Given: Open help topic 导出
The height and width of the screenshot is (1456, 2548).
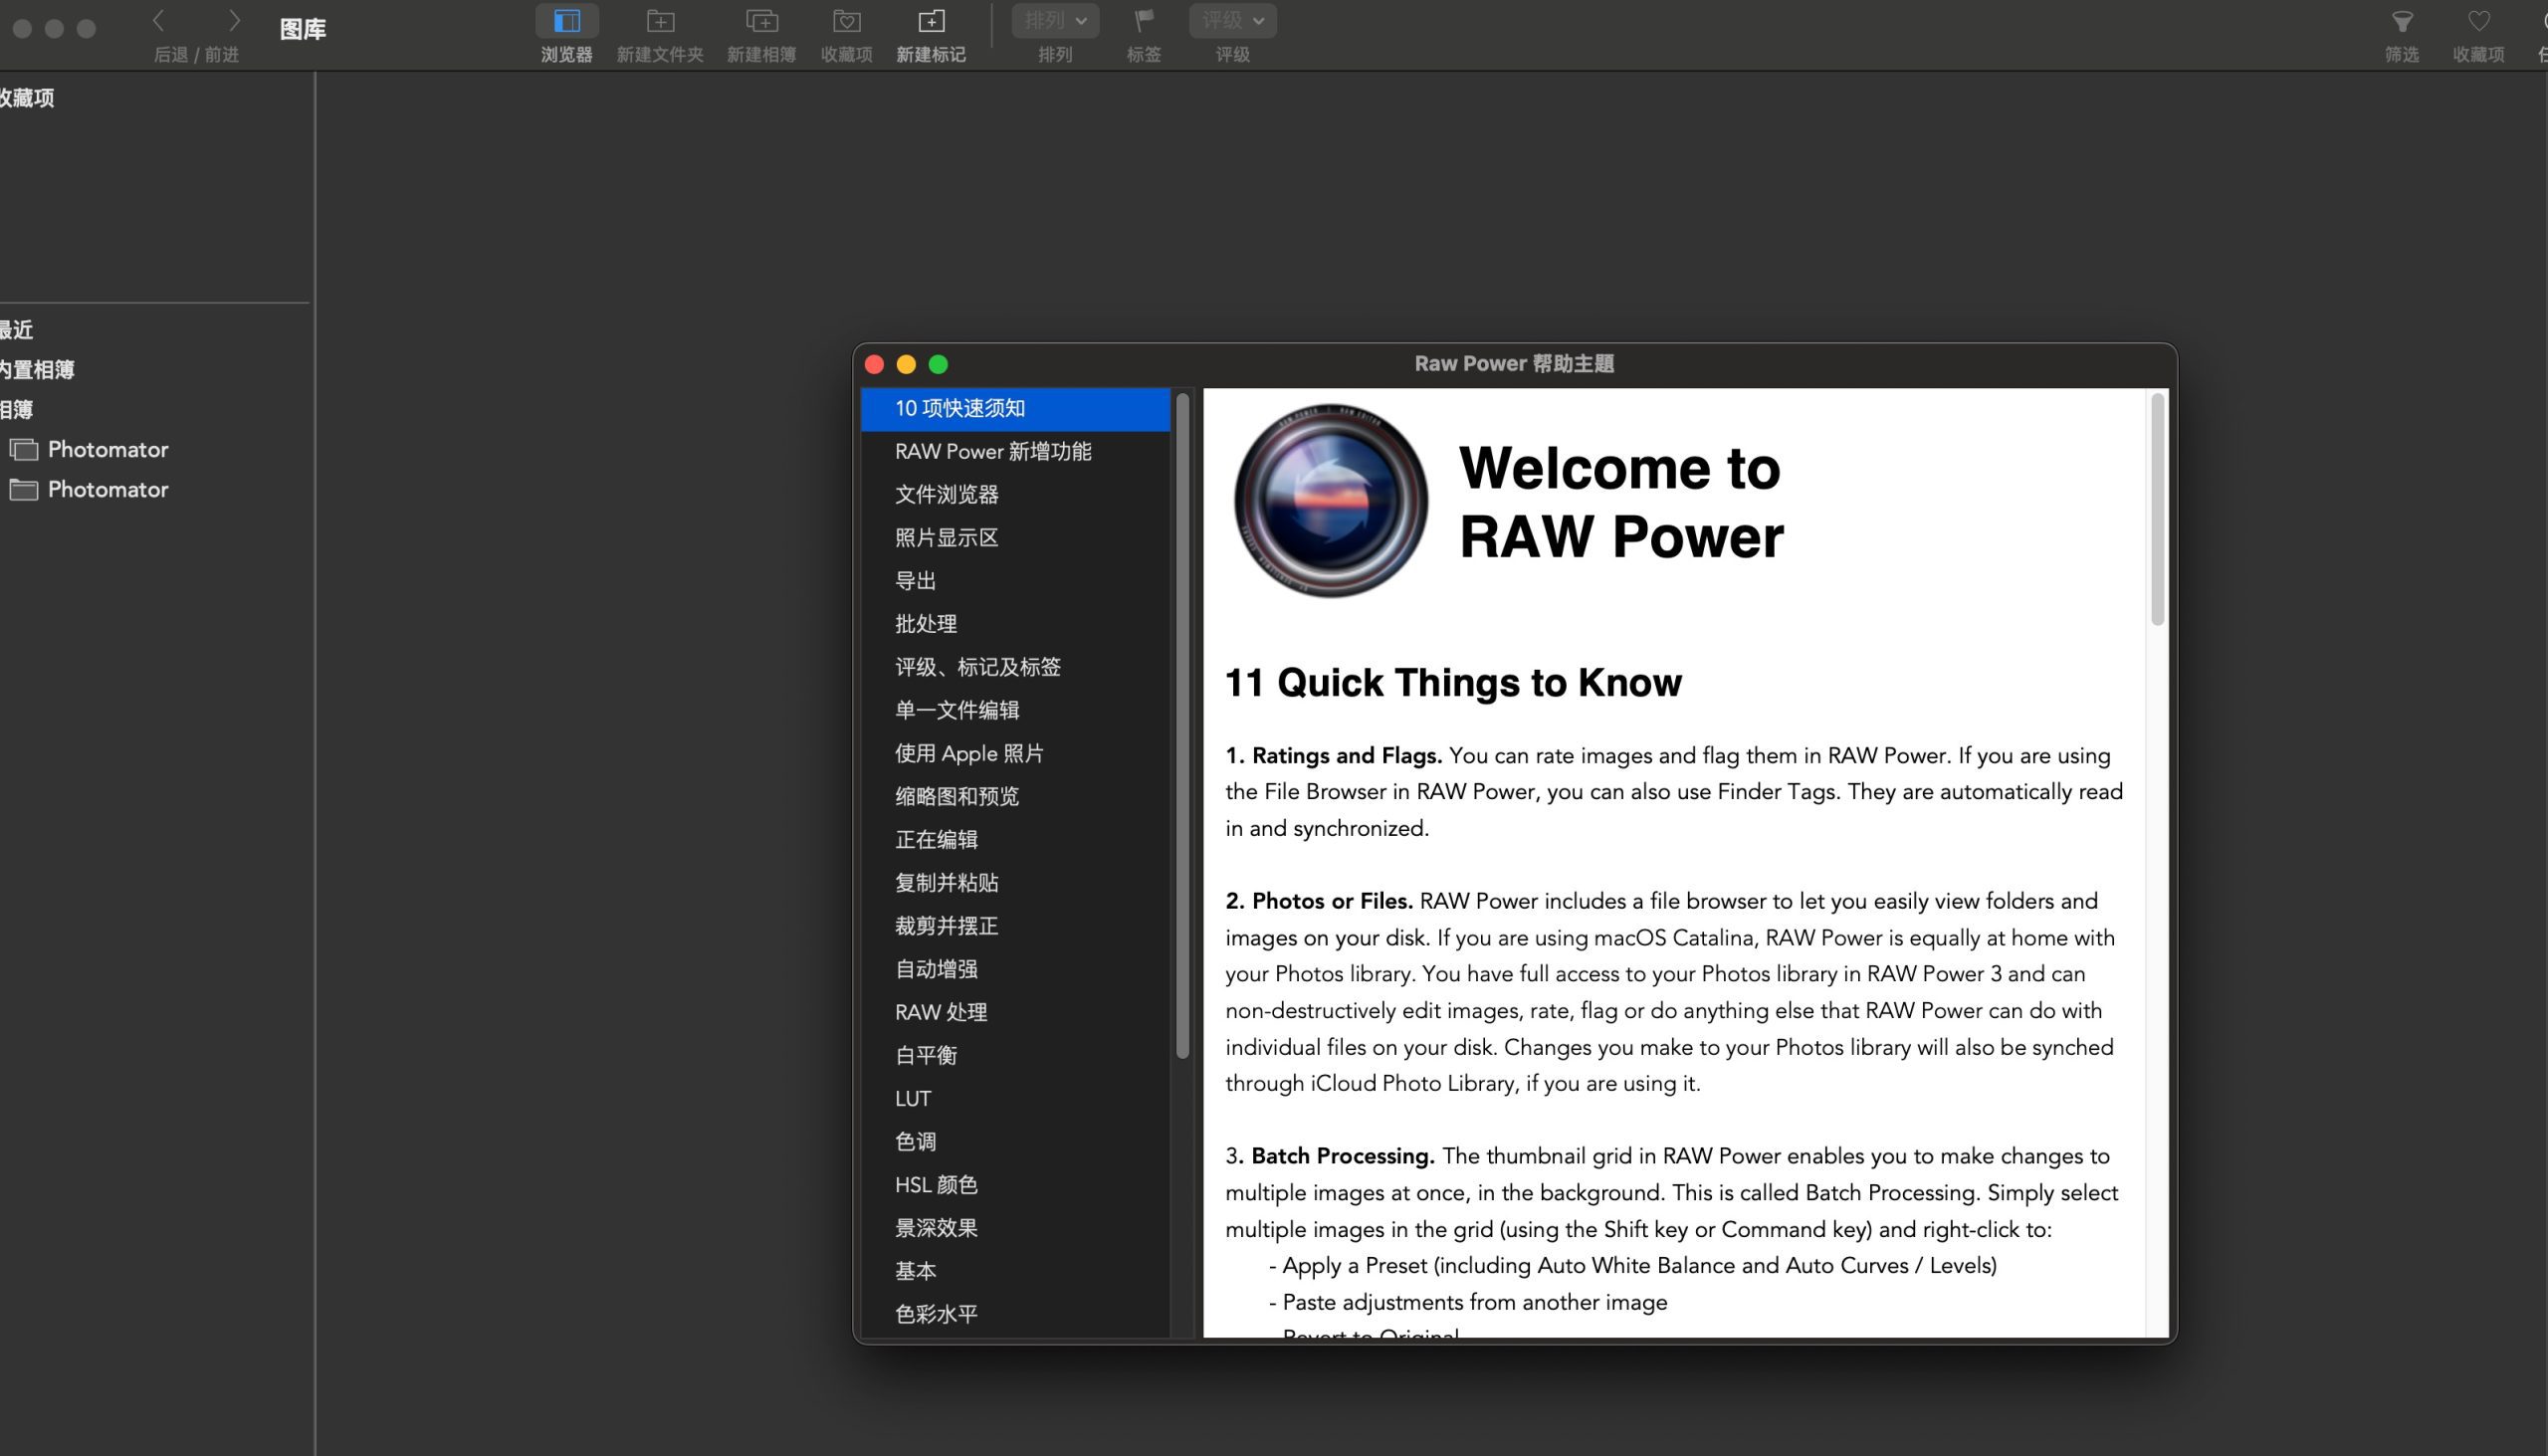Looking at the screenshot, I should [1015, 581].
